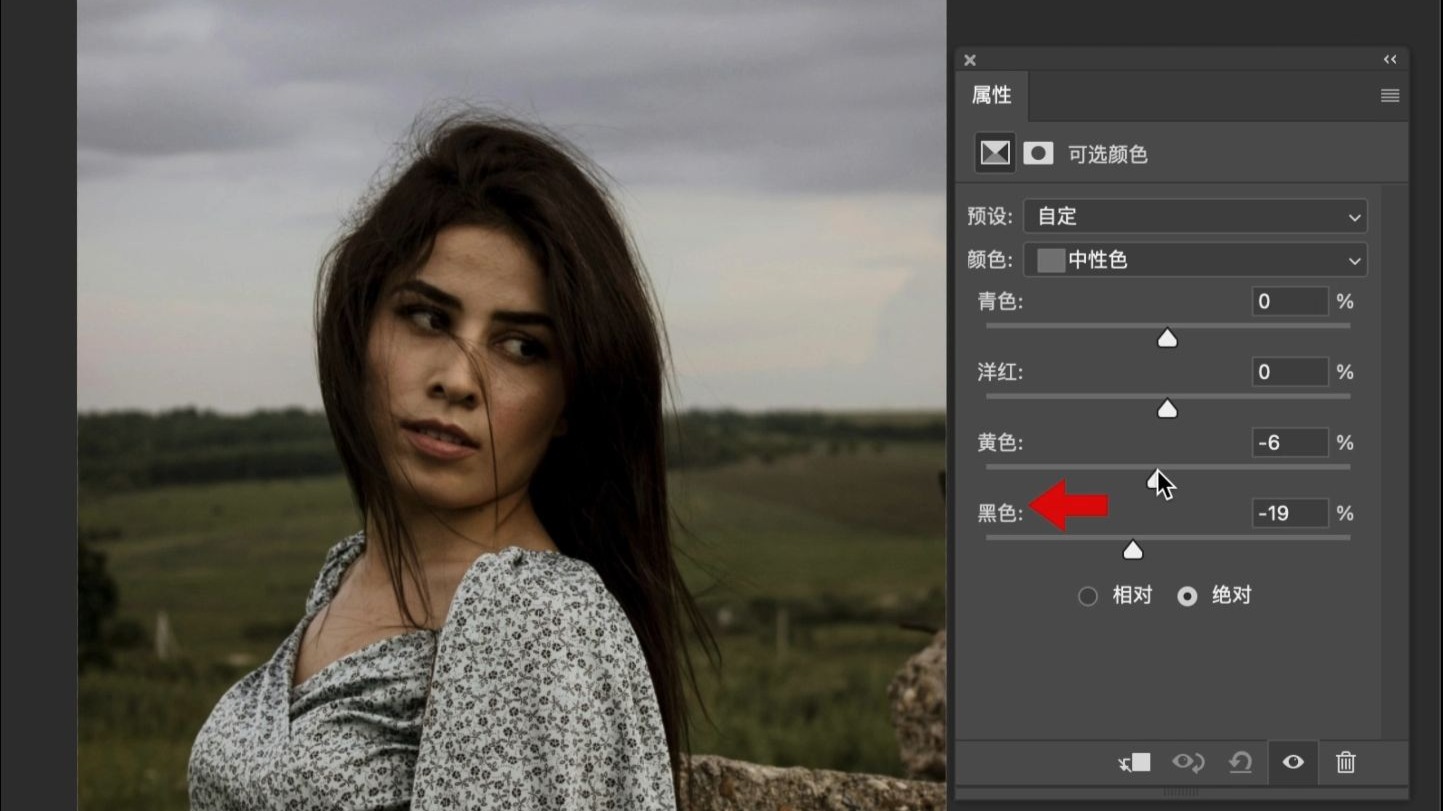Switch to the 属性 tab
This screenshot has height=811, width=1443.
click(x=991, y=95)
